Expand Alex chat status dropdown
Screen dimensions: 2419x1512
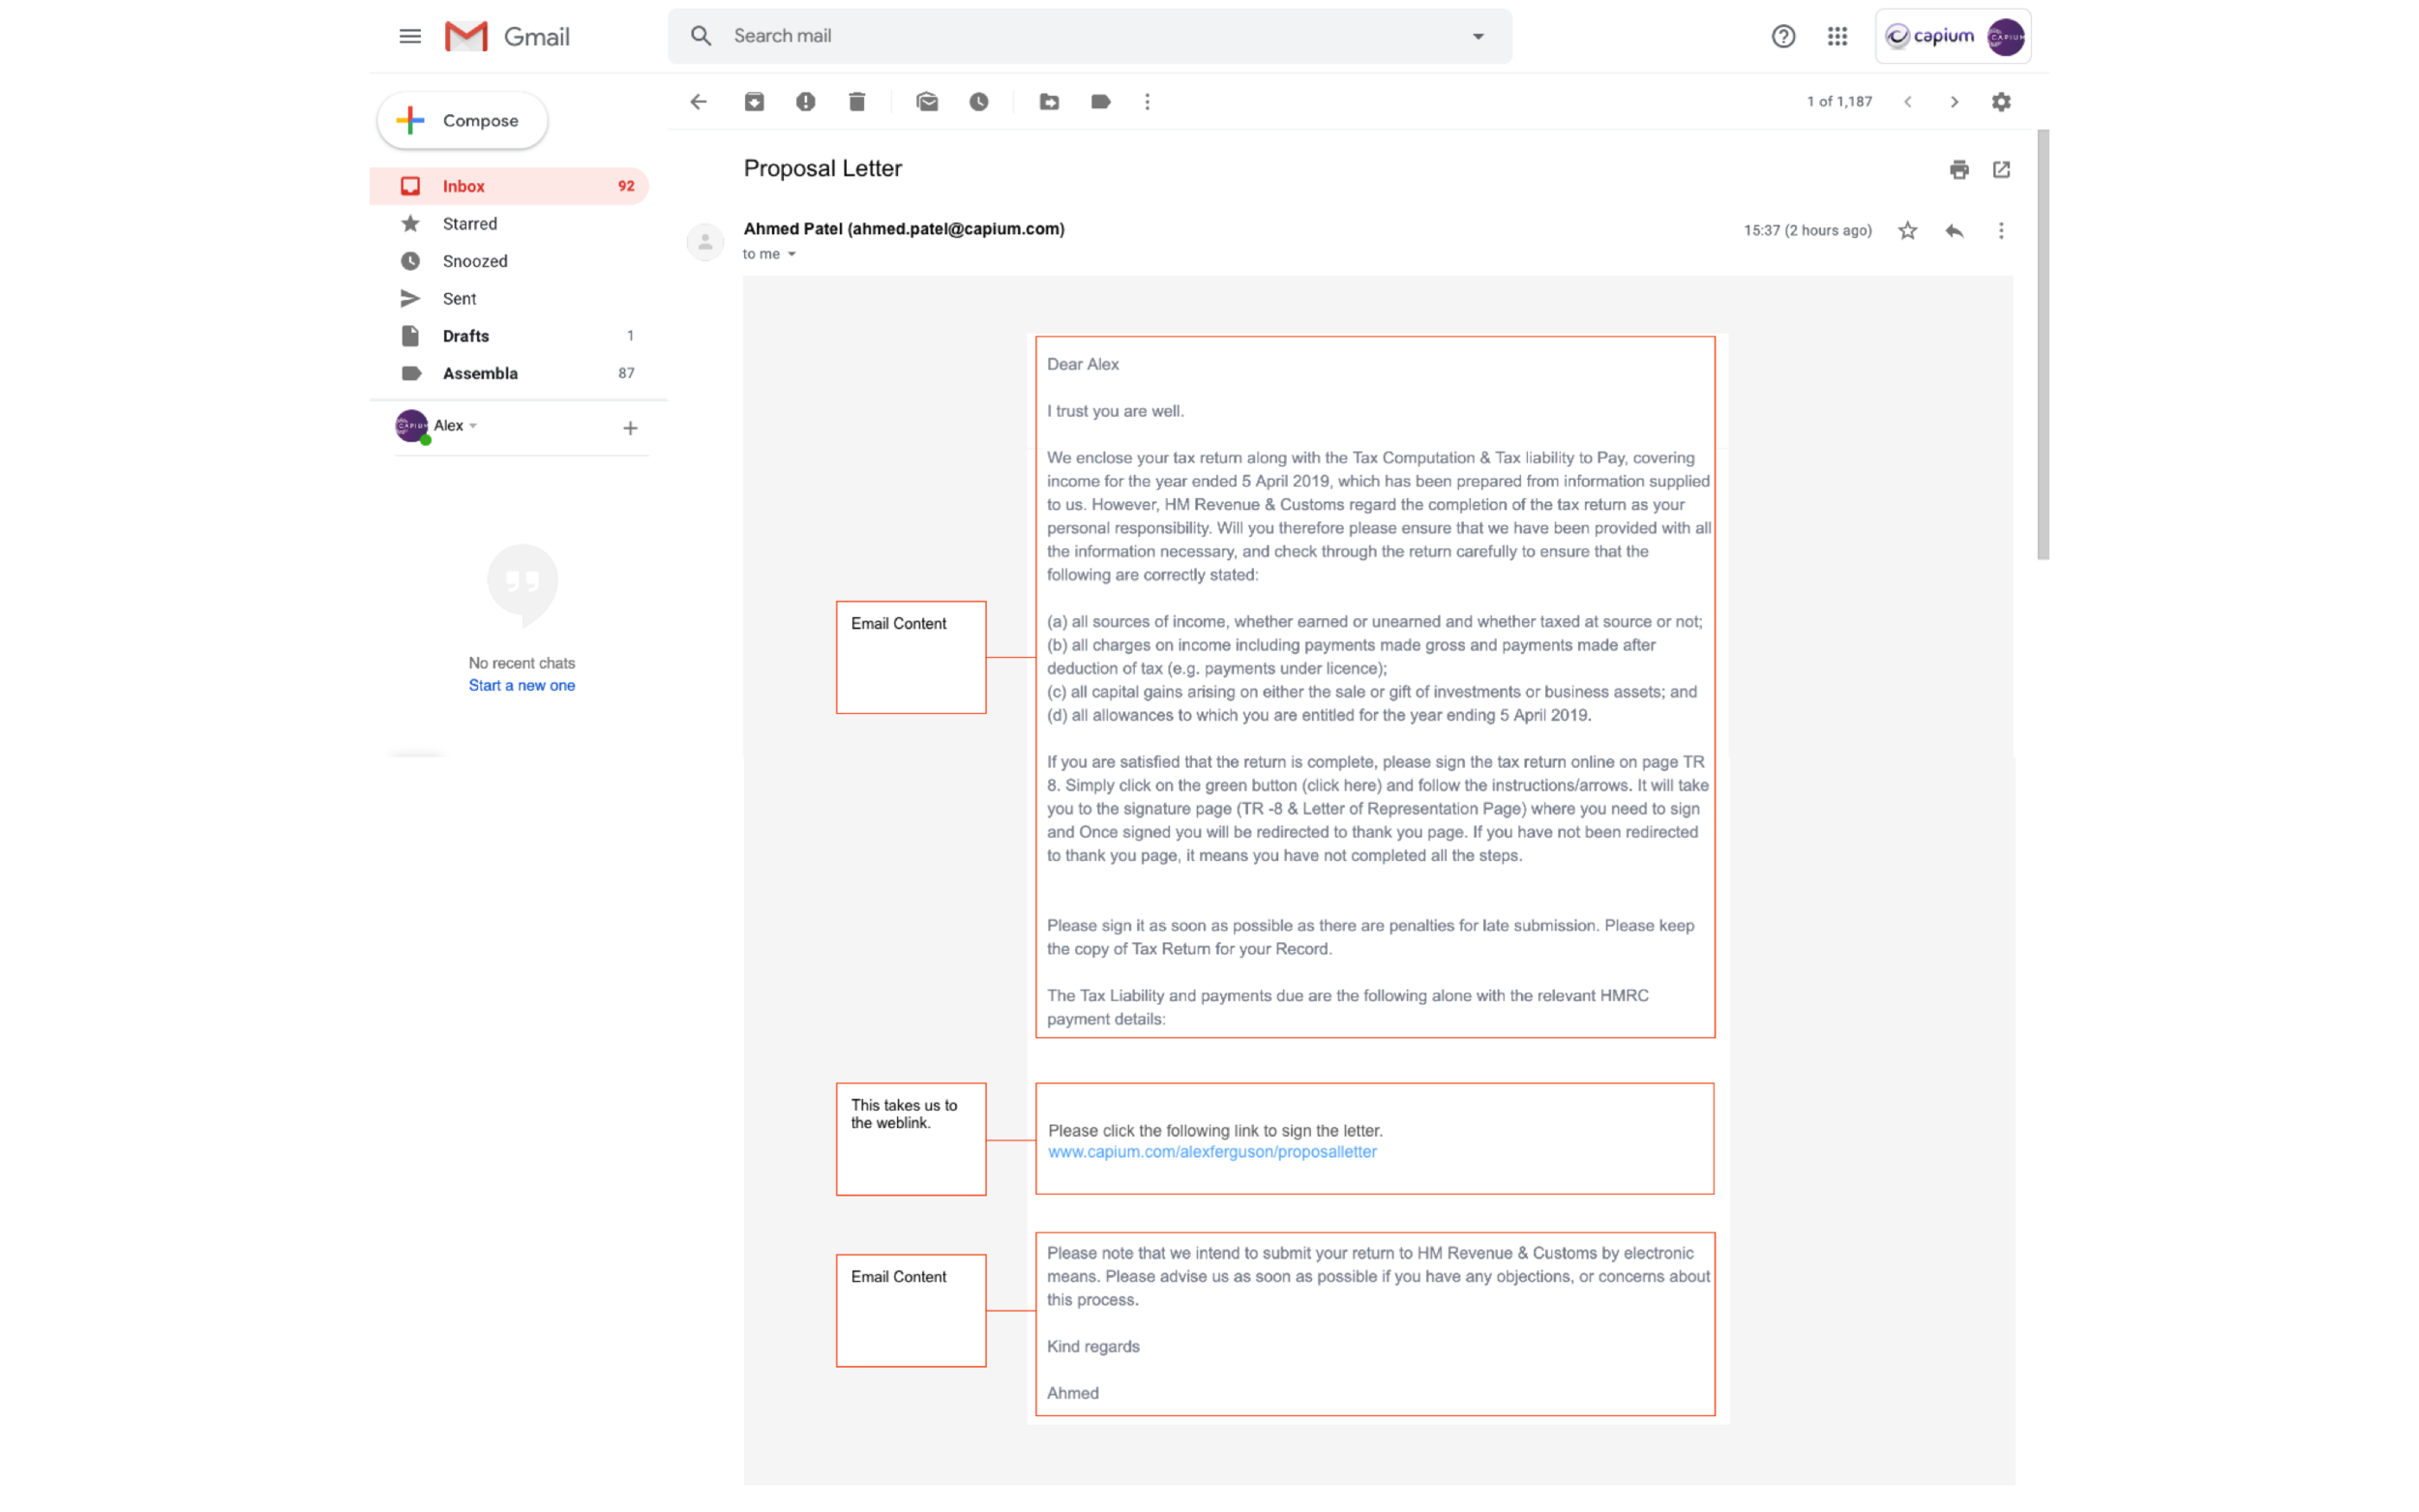pyautogui.click(x=473, y=426)
